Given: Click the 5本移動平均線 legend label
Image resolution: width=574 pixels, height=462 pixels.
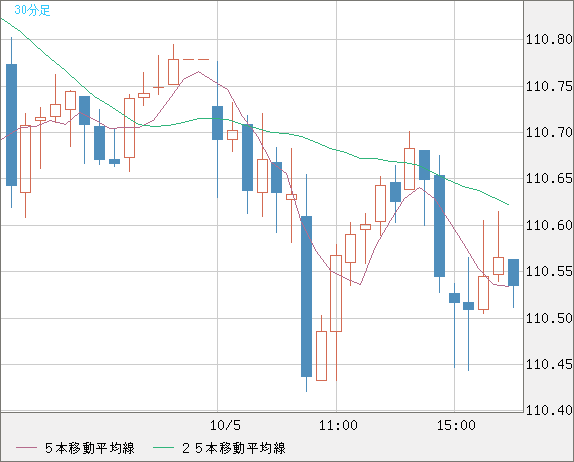Looking at the screenshot, I should coord(90,448).
